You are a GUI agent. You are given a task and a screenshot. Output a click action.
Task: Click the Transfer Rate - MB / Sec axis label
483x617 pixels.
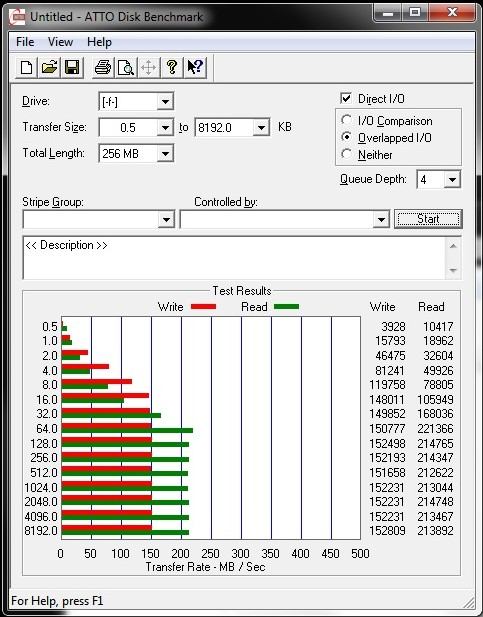coord(205,567)
